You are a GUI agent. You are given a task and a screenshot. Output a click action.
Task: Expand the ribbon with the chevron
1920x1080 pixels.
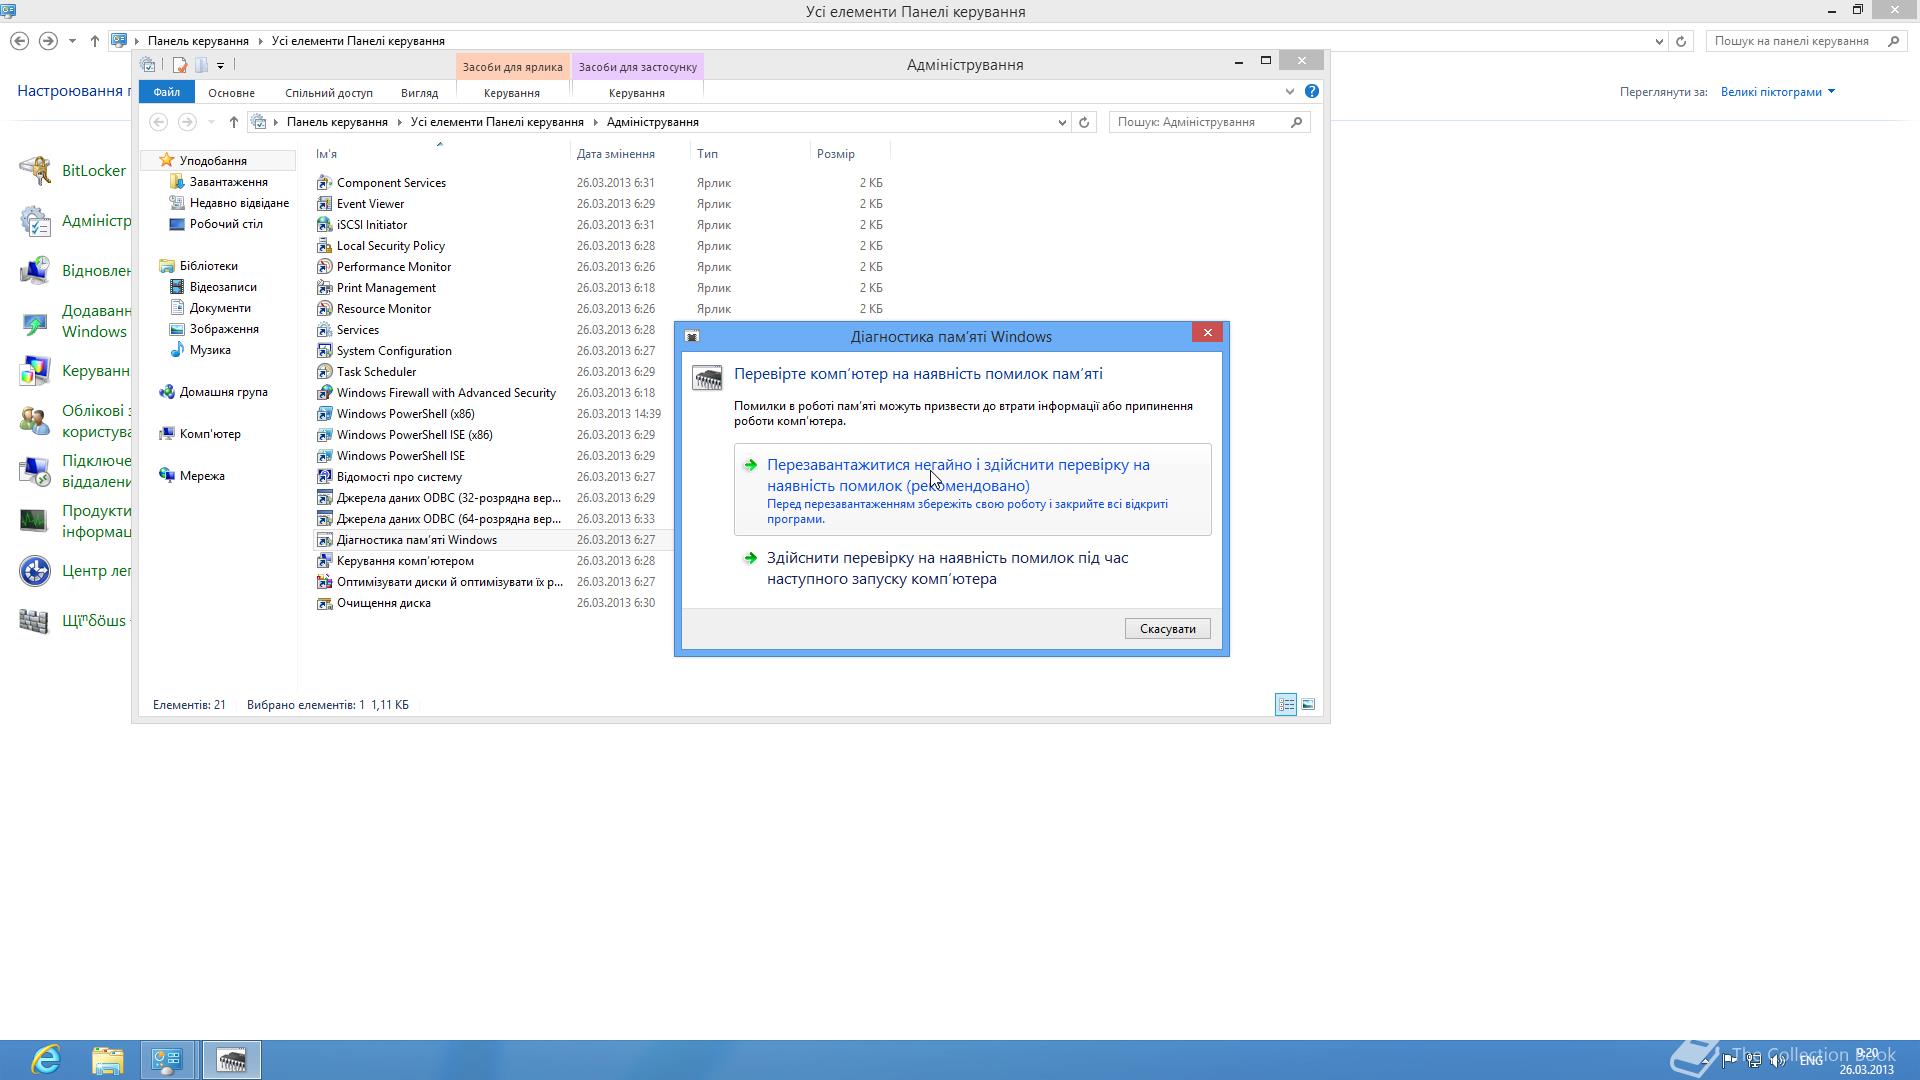click(1289, 92)
